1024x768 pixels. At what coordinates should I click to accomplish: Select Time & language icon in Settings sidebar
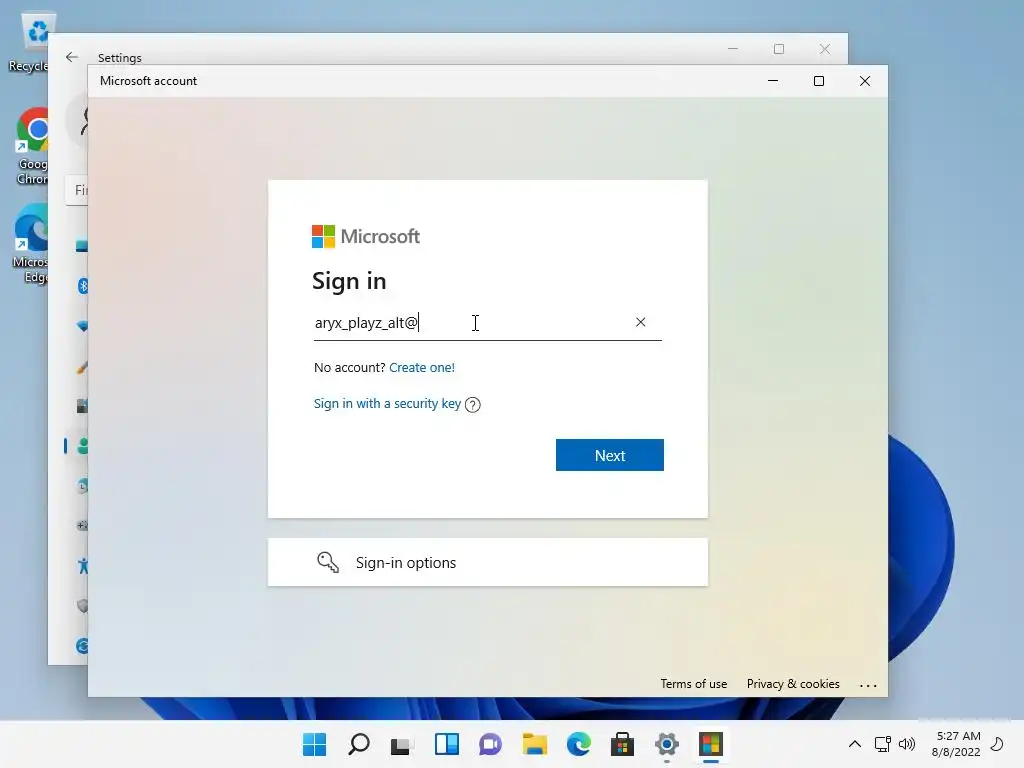click(82, 486)
